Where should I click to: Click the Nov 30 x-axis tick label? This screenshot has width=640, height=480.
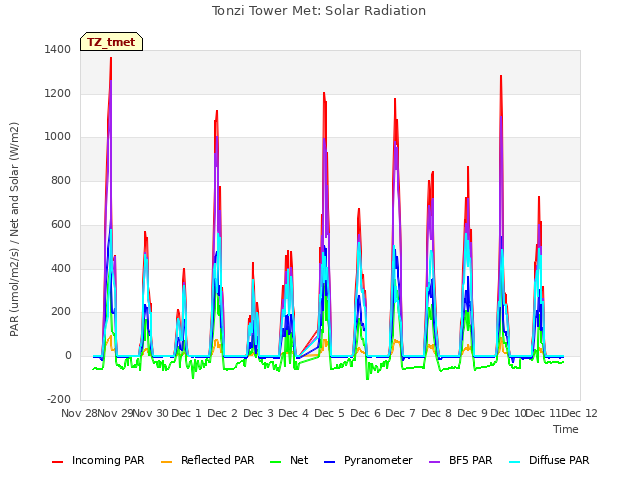(x=151, y=413)
